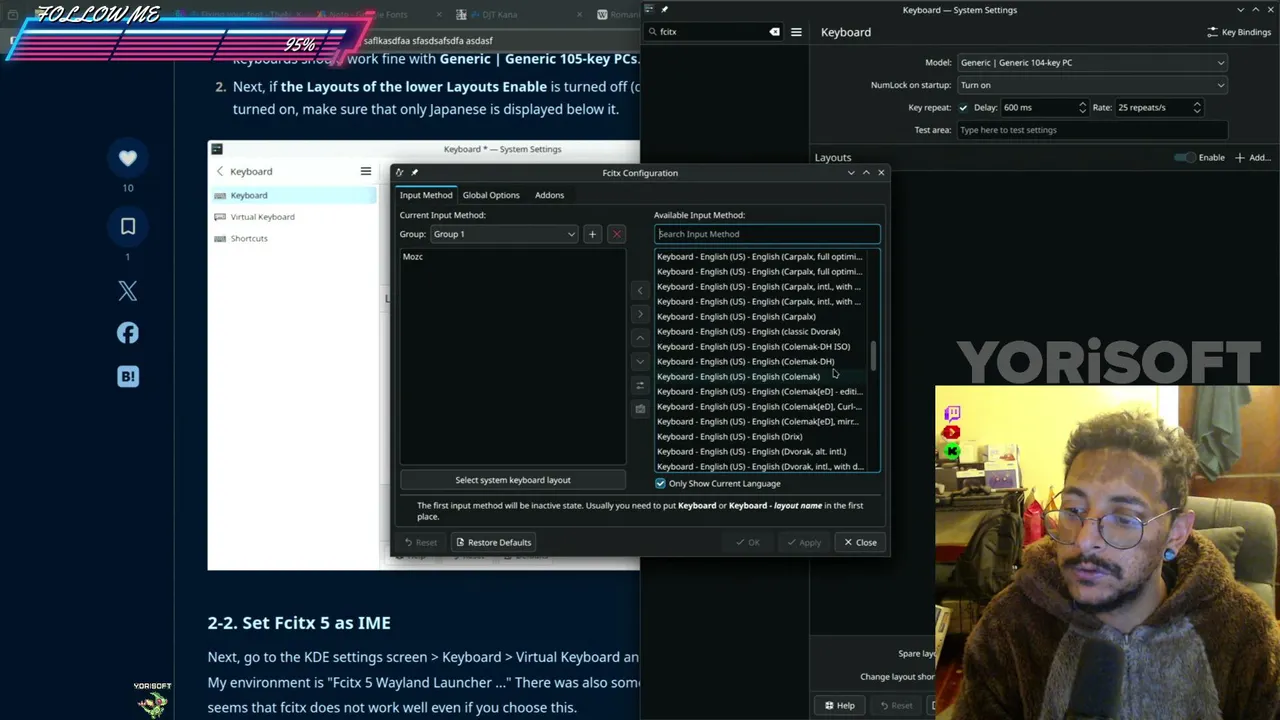Click the Help button in System Settings
Screen dimensions: 1280x720
coord(838,706)
